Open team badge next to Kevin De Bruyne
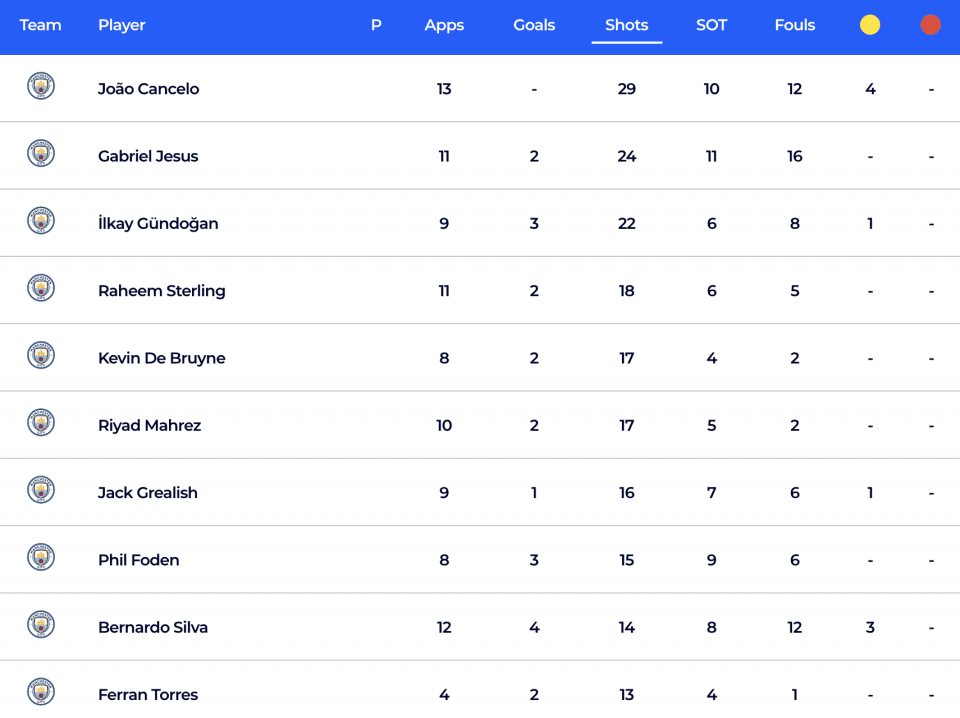960x718 pixels. 41,355
